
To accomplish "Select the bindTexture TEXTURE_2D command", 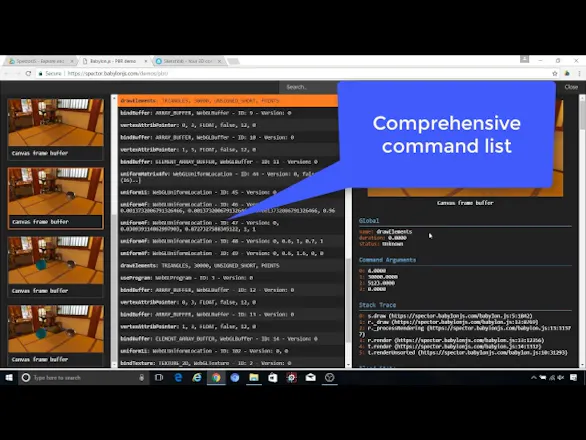I will tap(231, 363).
